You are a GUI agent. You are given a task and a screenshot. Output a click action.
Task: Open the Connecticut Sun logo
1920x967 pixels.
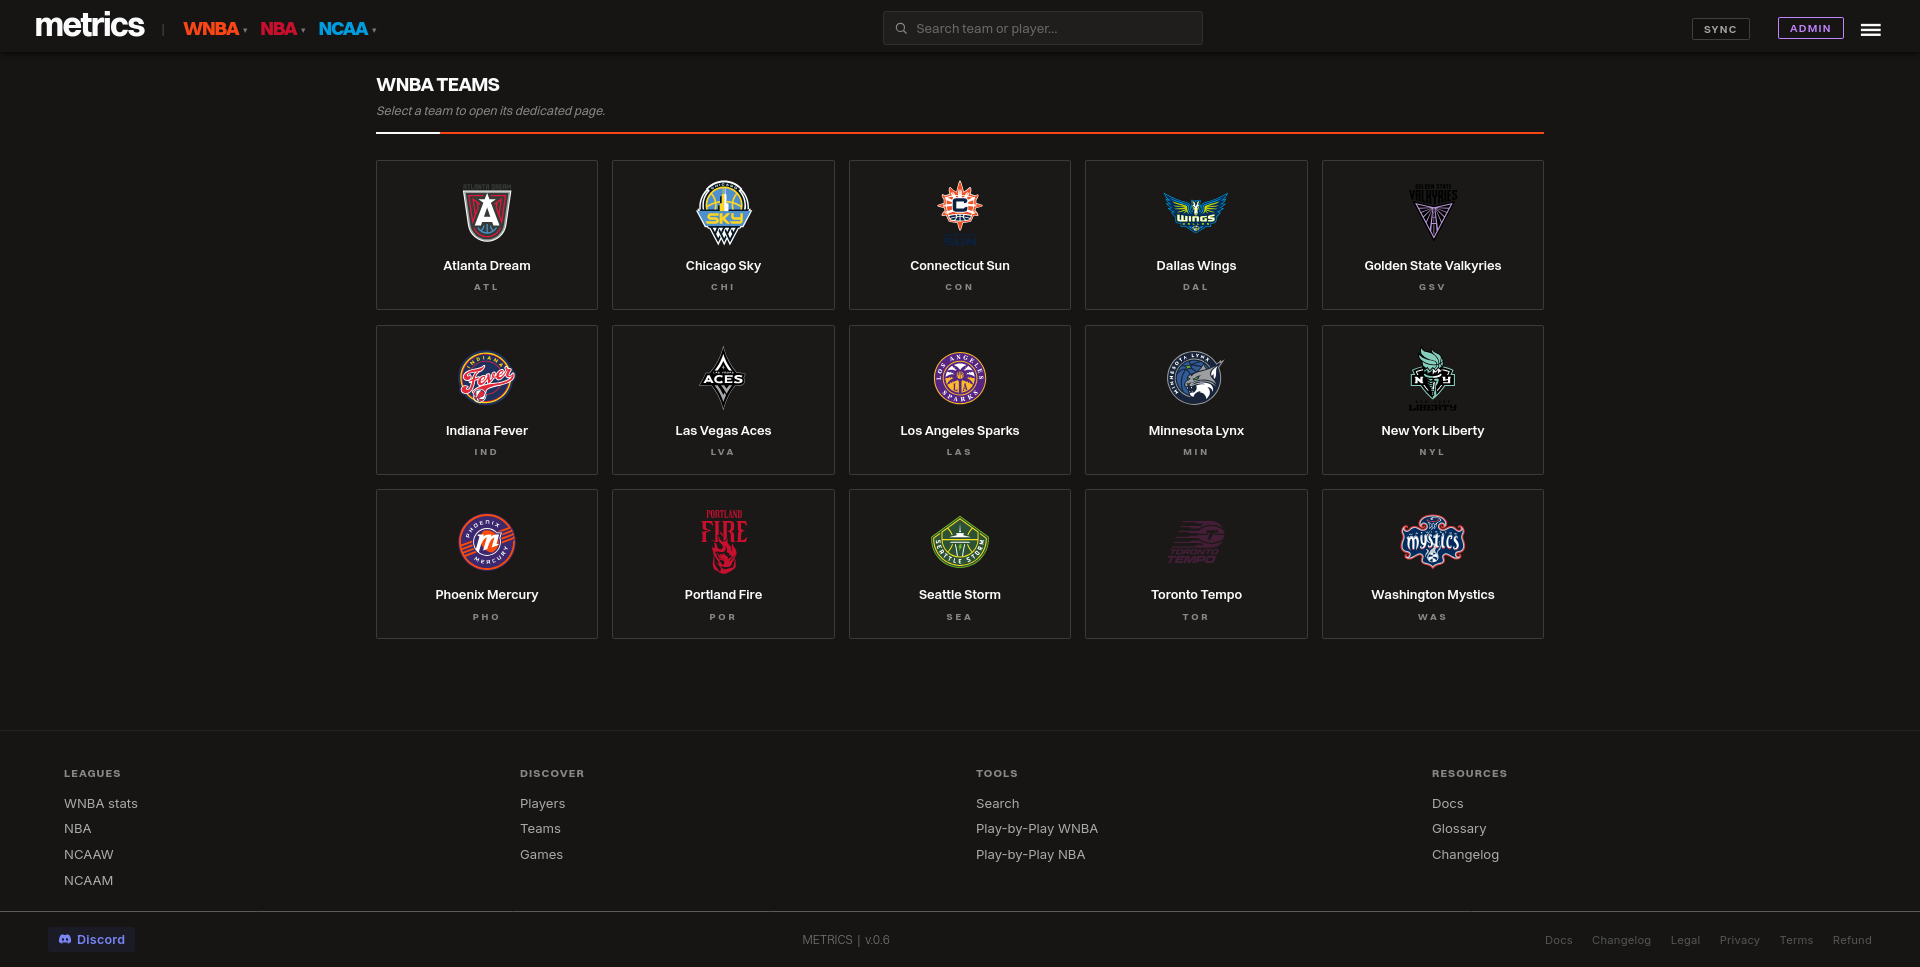click(x=960, y=212)
